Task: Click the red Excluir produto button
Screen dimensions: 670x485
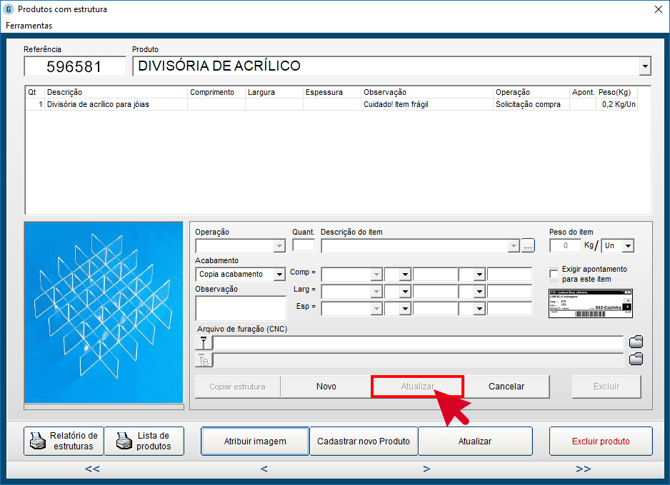Action: point(601,441)
